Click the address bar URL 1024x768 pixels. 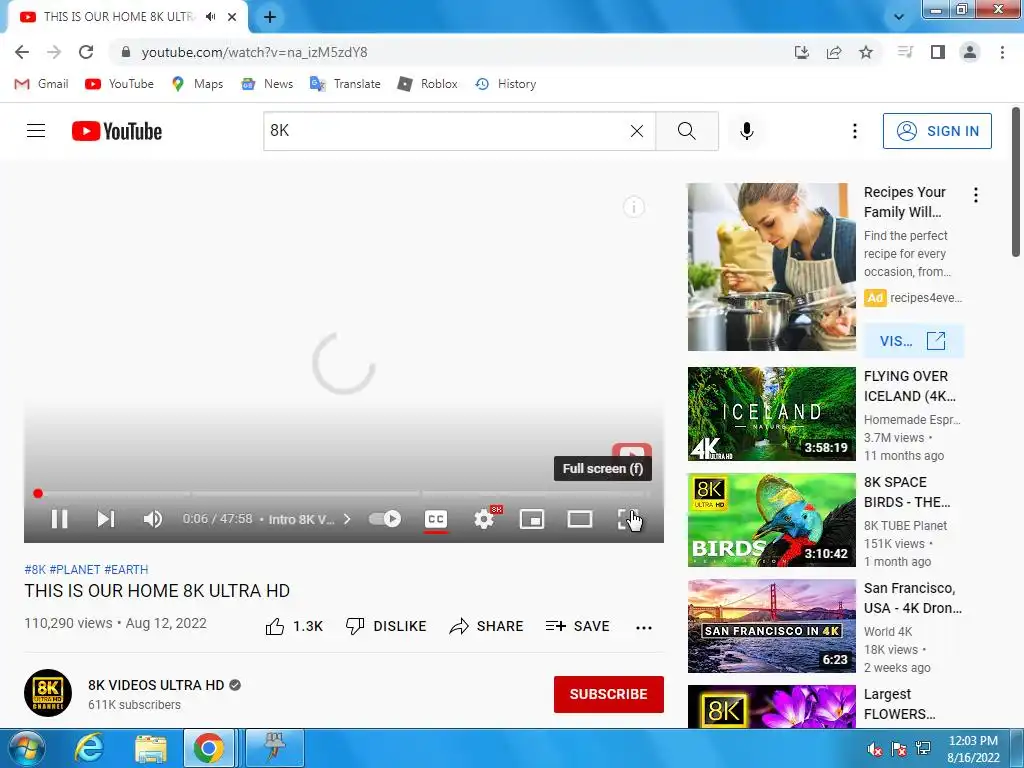(255, 52)
